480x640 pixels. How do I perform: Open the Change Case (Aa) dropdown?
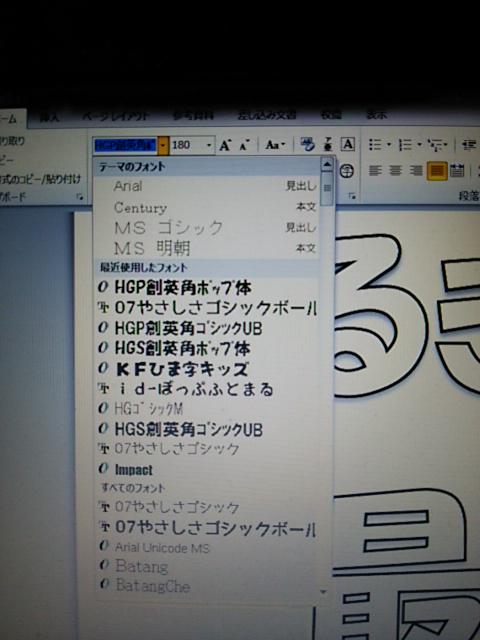[276, 145]
